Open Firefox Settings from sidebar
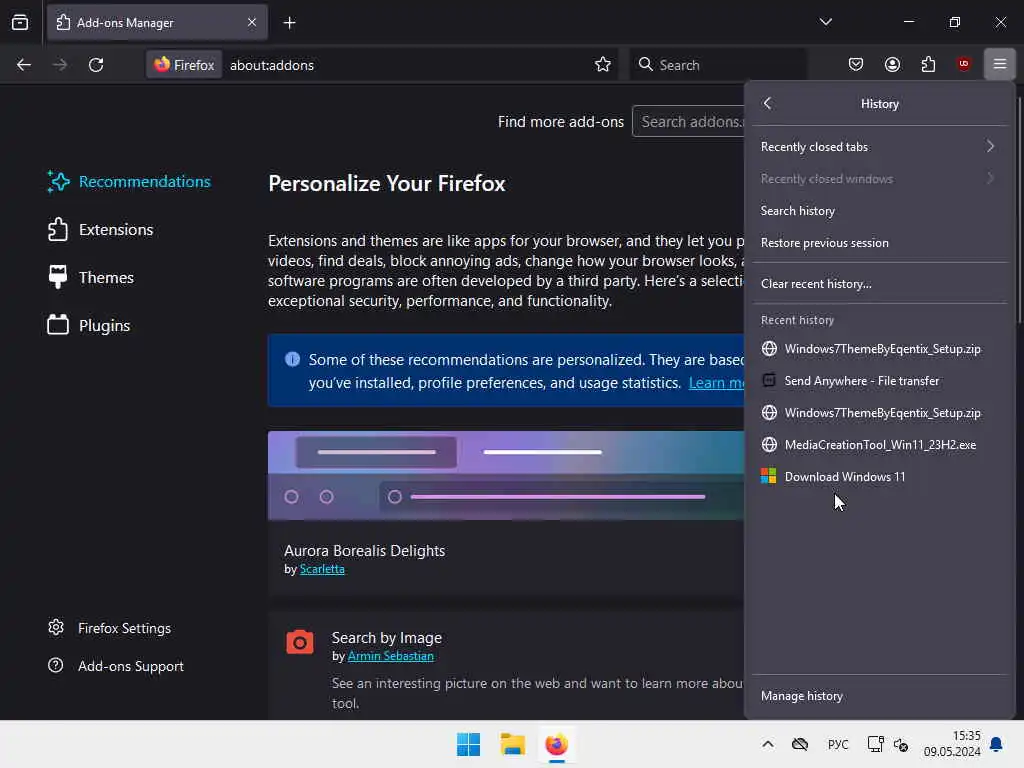This screenshot has width=1024, height=768. coord(109,628)
